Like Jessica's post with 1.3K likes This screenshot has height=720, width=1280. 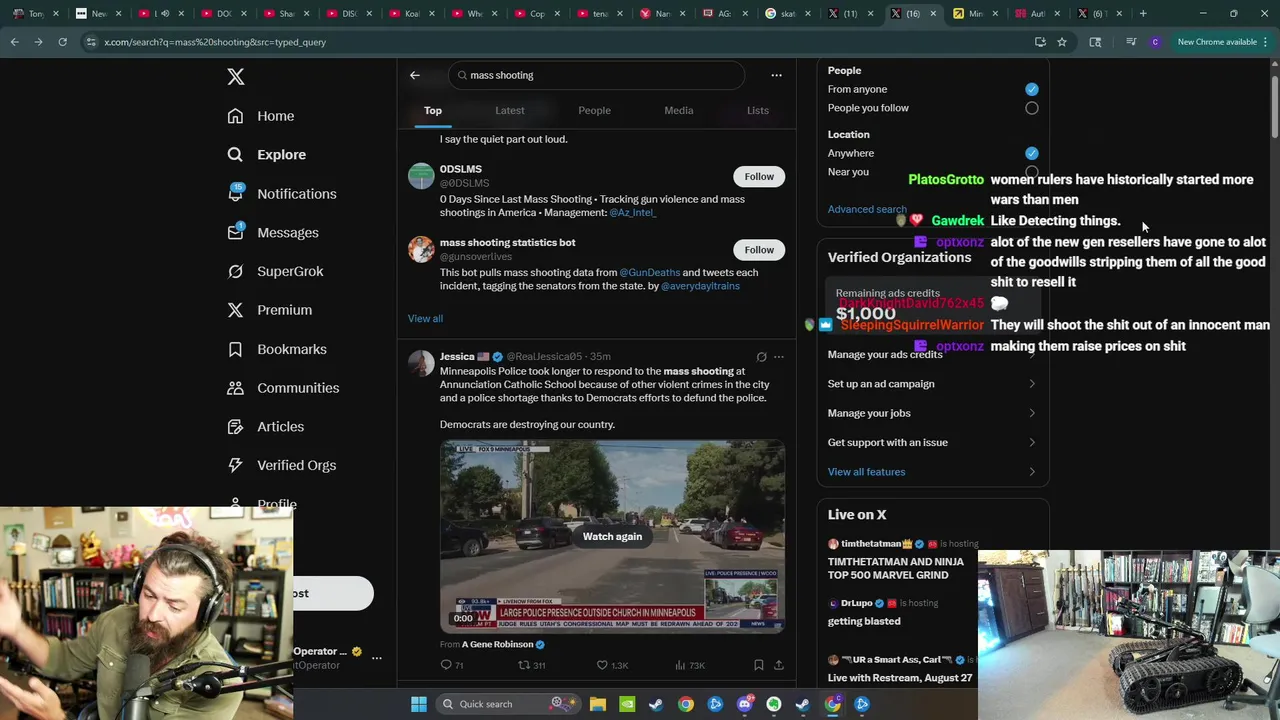pos(612,665)
